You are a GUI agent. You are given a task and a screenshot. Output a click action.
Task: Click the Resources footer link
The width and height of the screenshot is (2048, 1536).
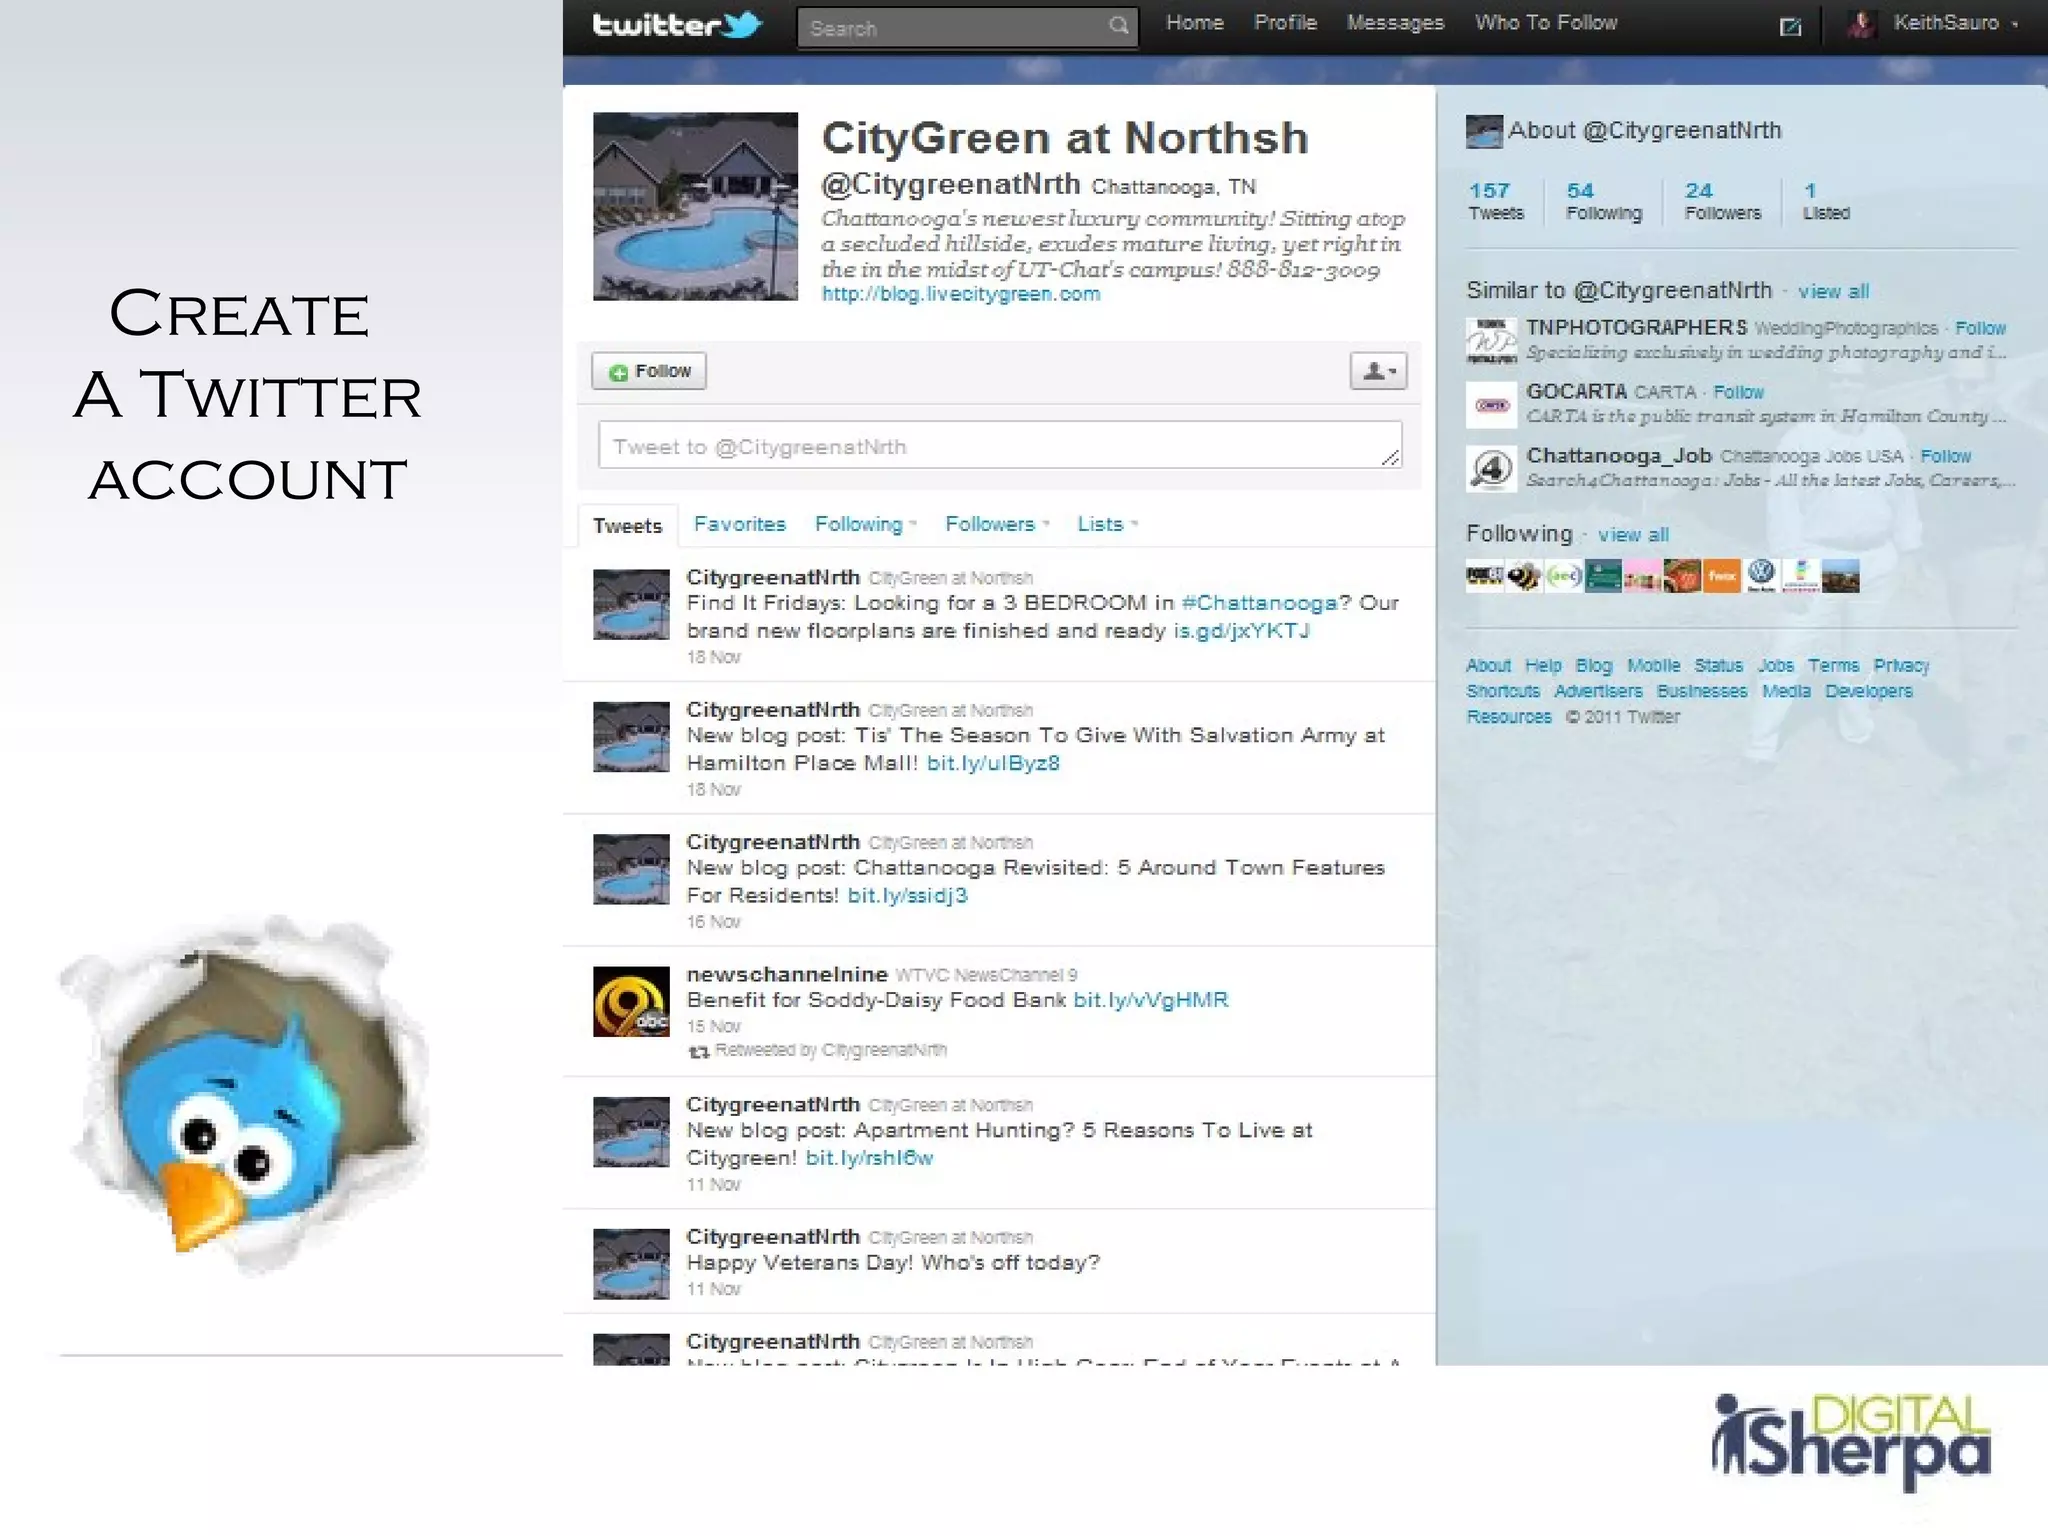coord(1509,717)
